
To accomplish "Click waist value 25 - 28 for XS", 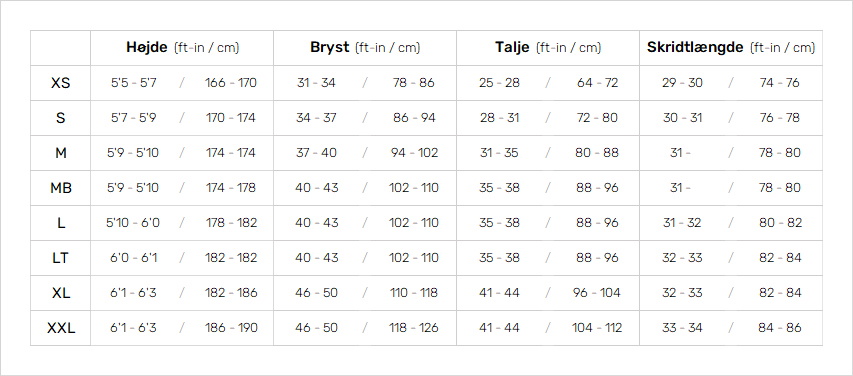I will pyautogui.click(x=499, y=83).
